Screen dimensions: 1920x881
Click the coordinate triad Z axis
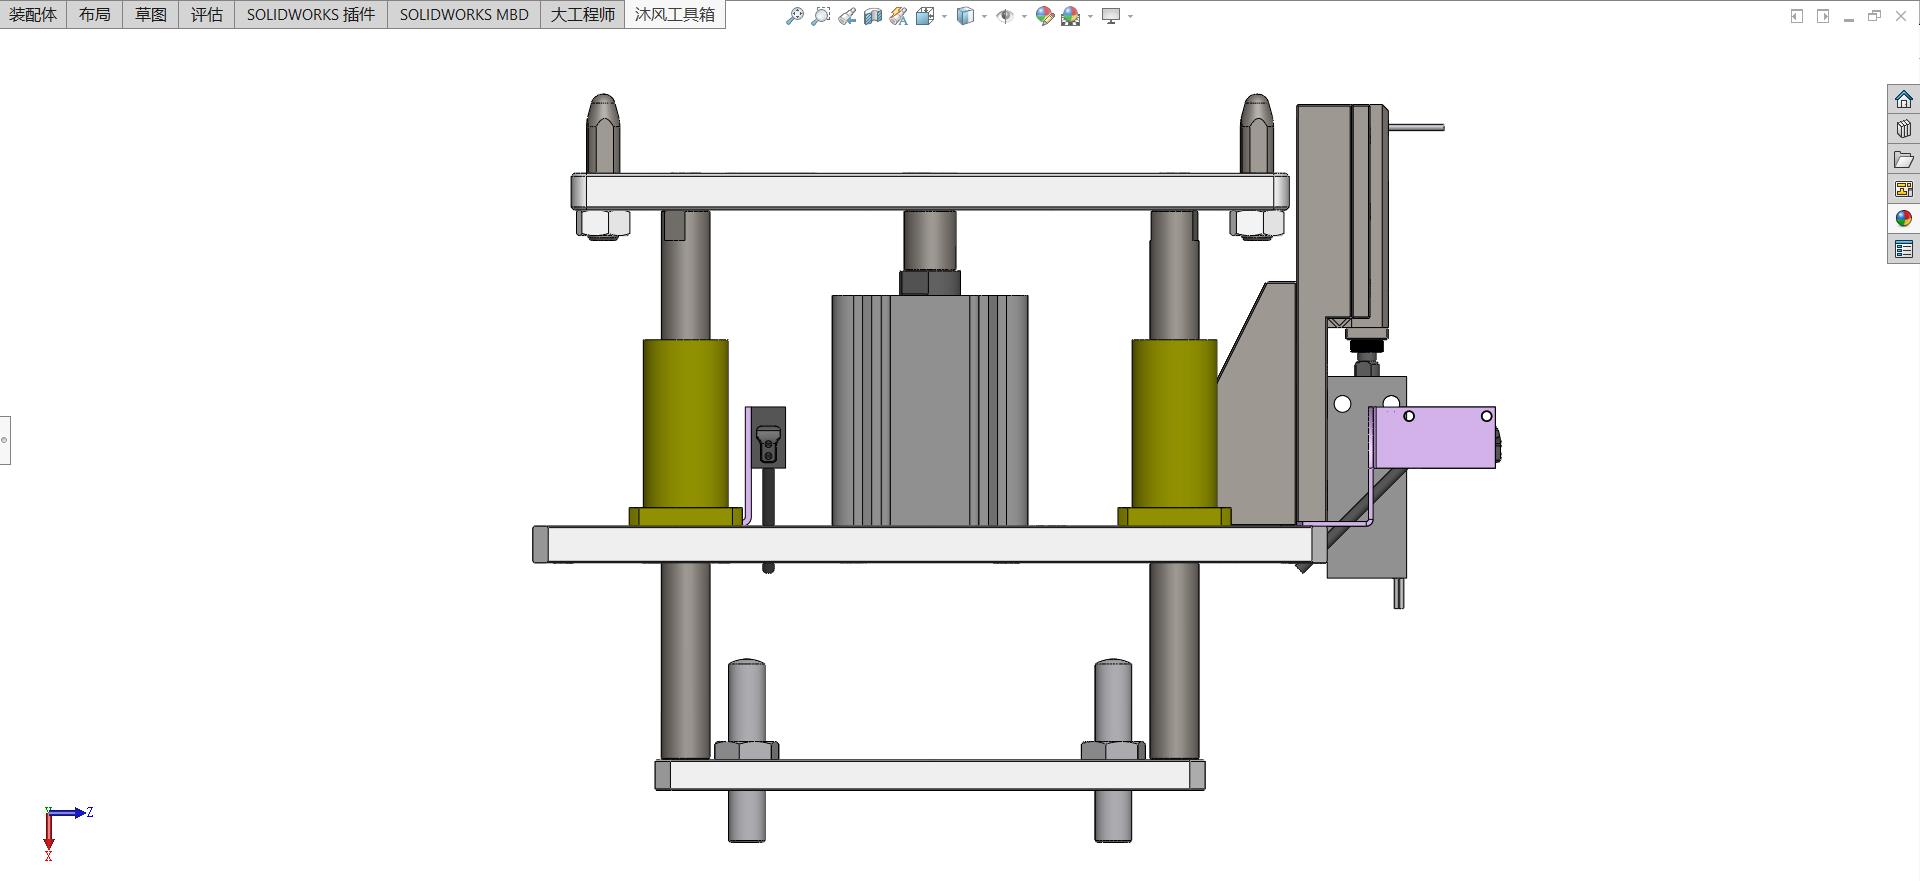(x=71, y=813)
